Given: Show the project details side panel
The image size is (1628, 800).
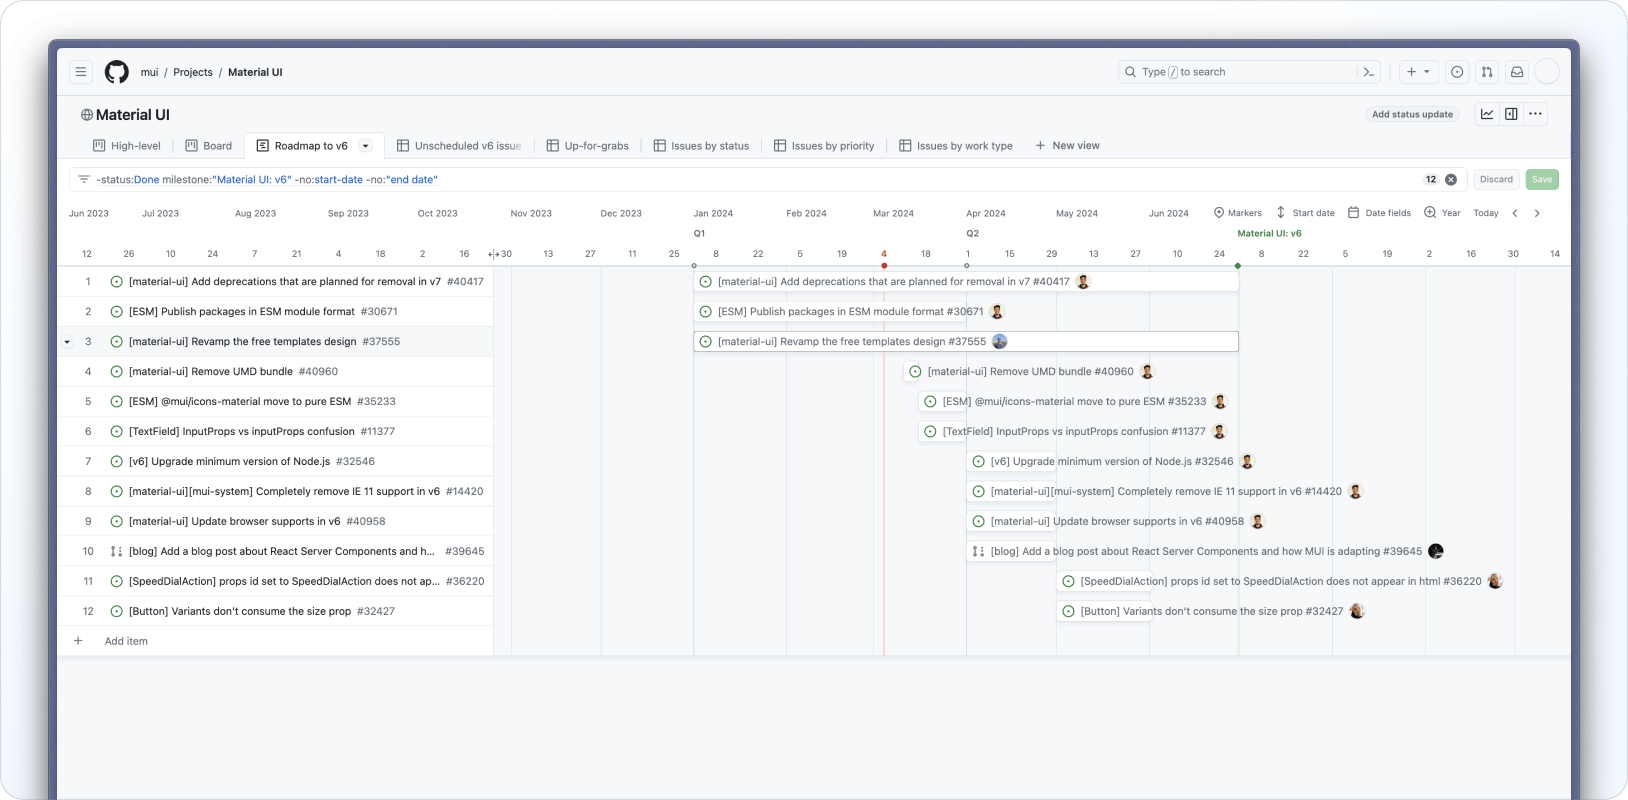Looking at the screenshot, I should (1511, 114).
